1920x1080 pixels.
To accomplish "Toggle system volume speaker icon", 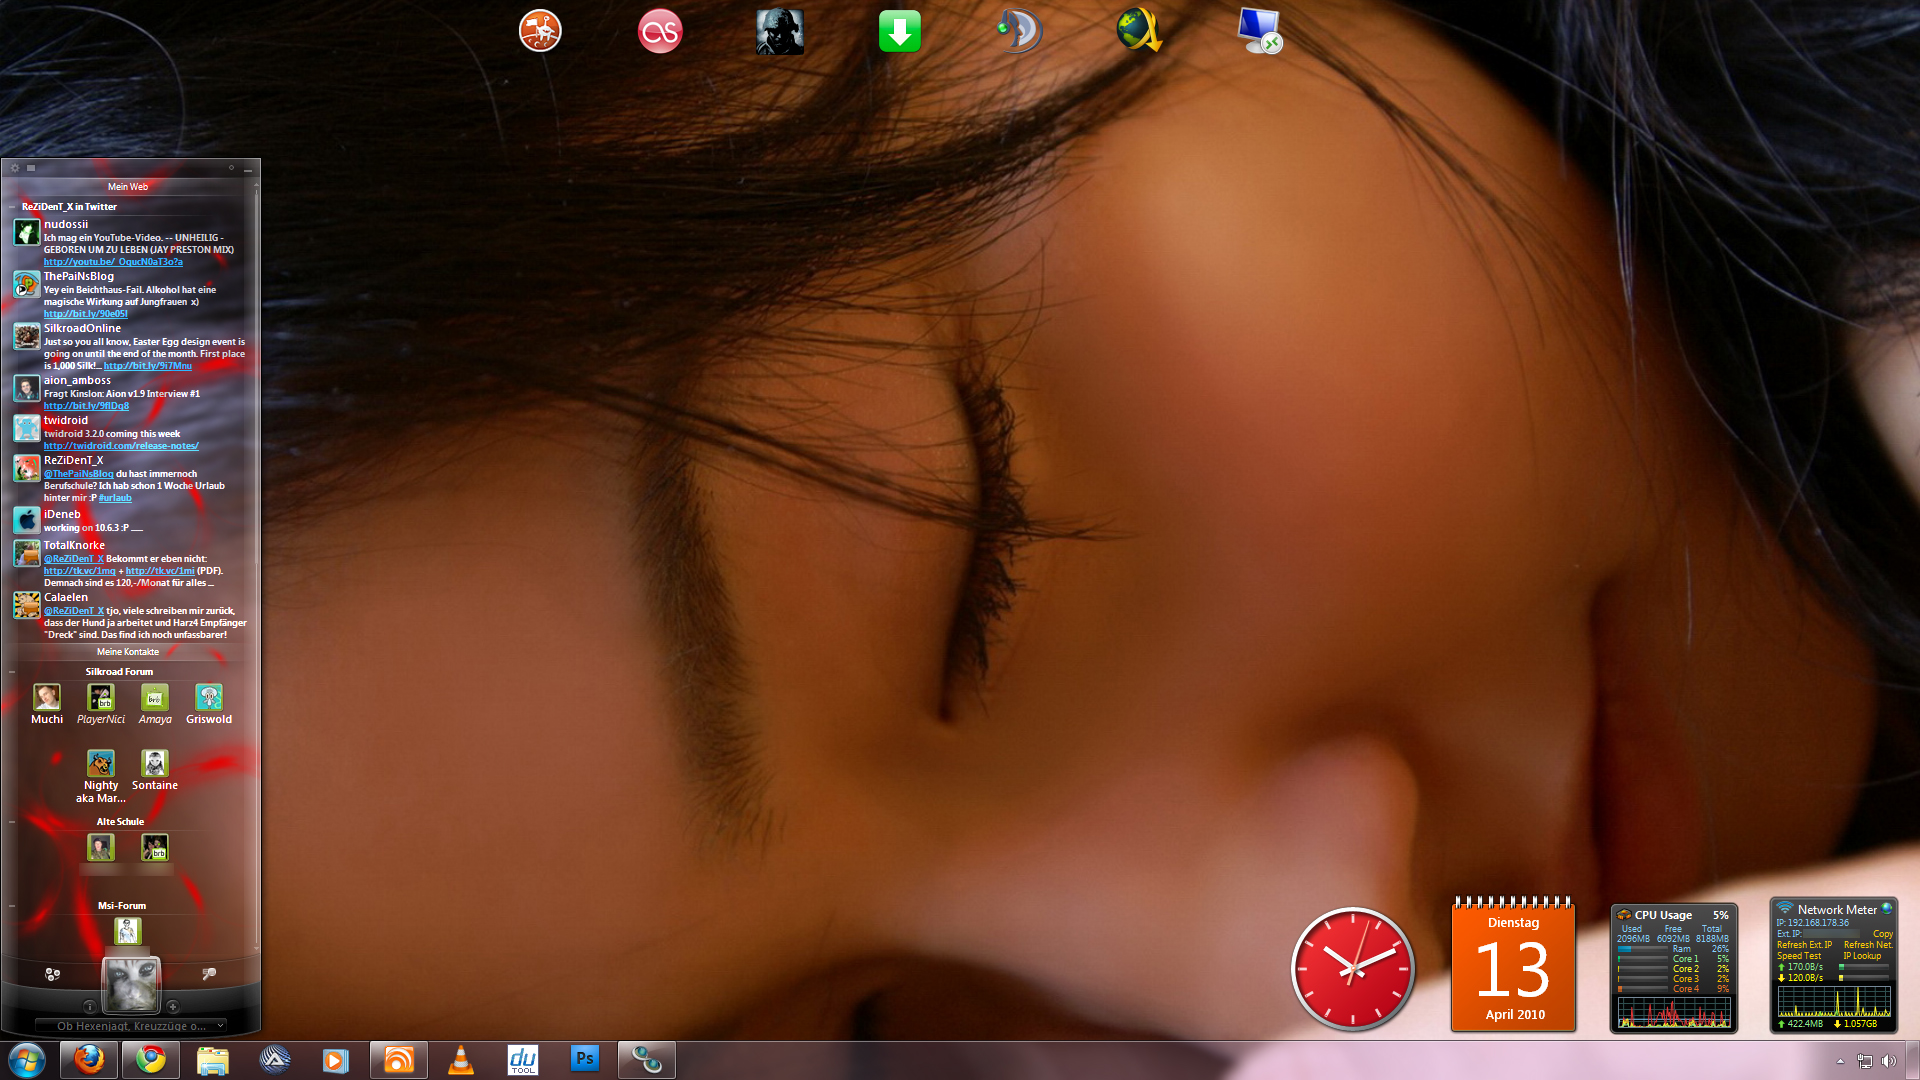I will (x=1888, y=1061).
